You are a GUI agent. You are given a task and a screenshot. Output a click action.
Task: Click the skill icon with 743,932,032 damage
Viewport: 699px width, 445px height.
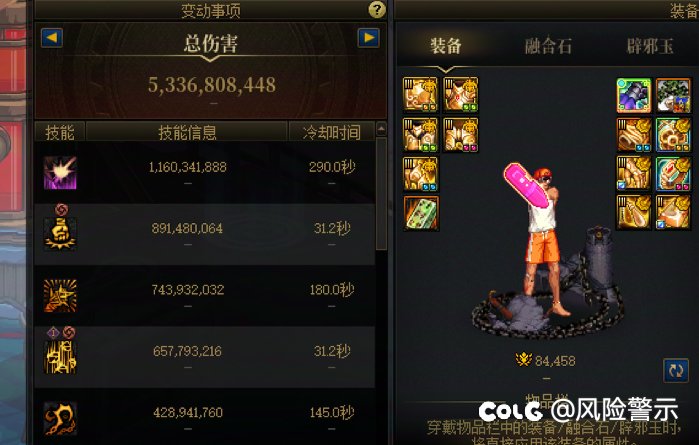(60, 295)
